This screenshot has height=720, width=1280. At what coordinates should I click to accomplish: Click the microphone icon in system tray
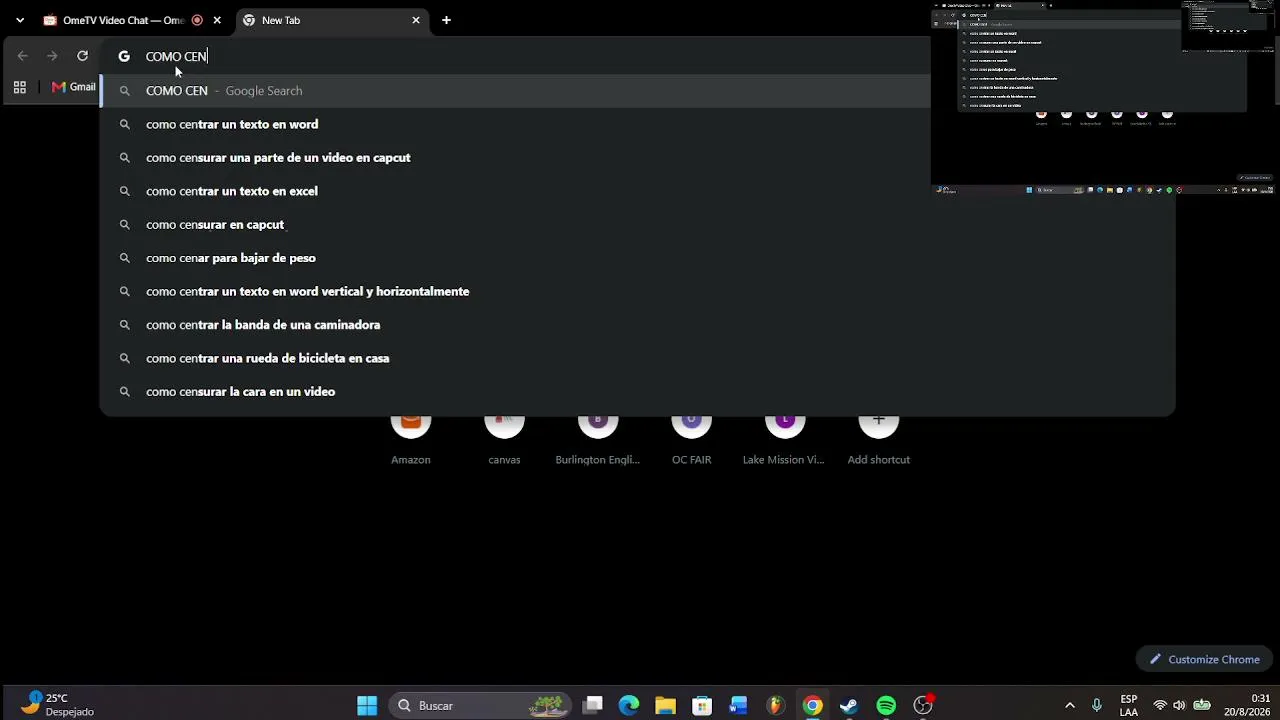tap(1097, 706)
